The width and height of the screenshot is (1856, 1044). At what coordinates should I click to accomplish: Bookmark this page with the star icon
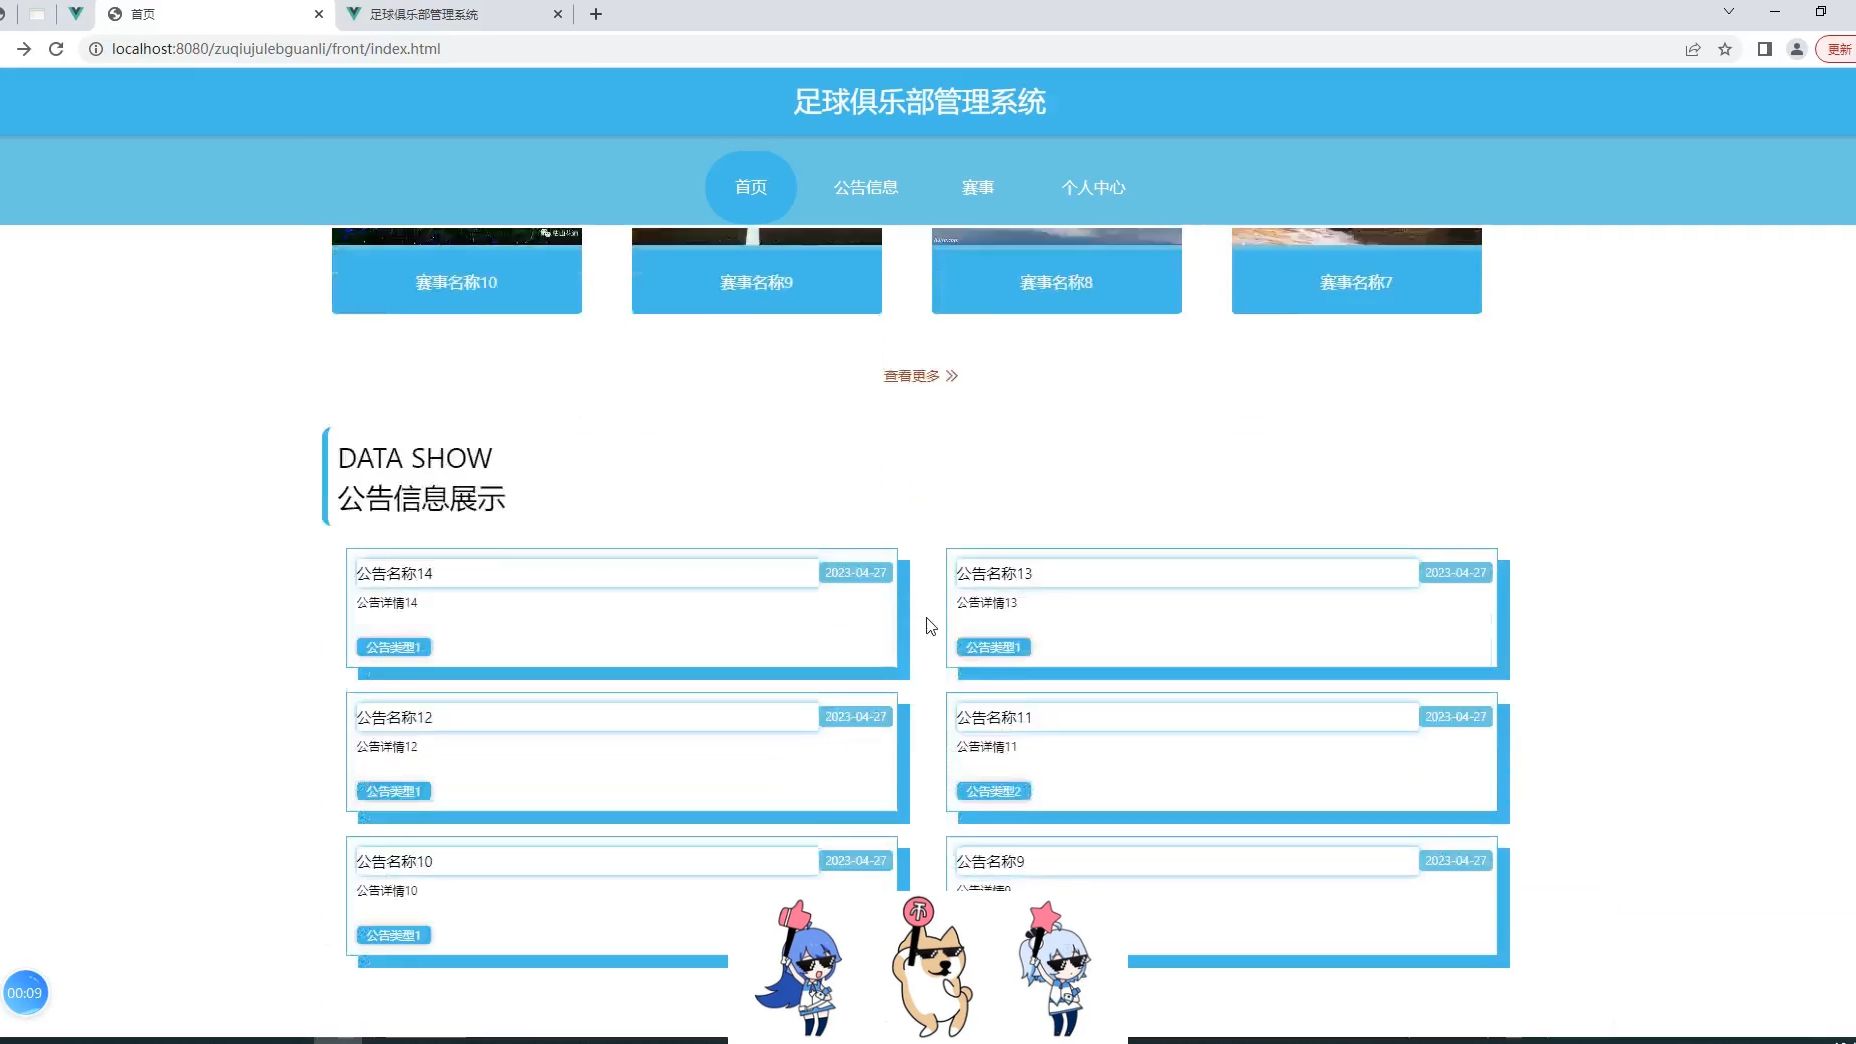click(1725, 48)
